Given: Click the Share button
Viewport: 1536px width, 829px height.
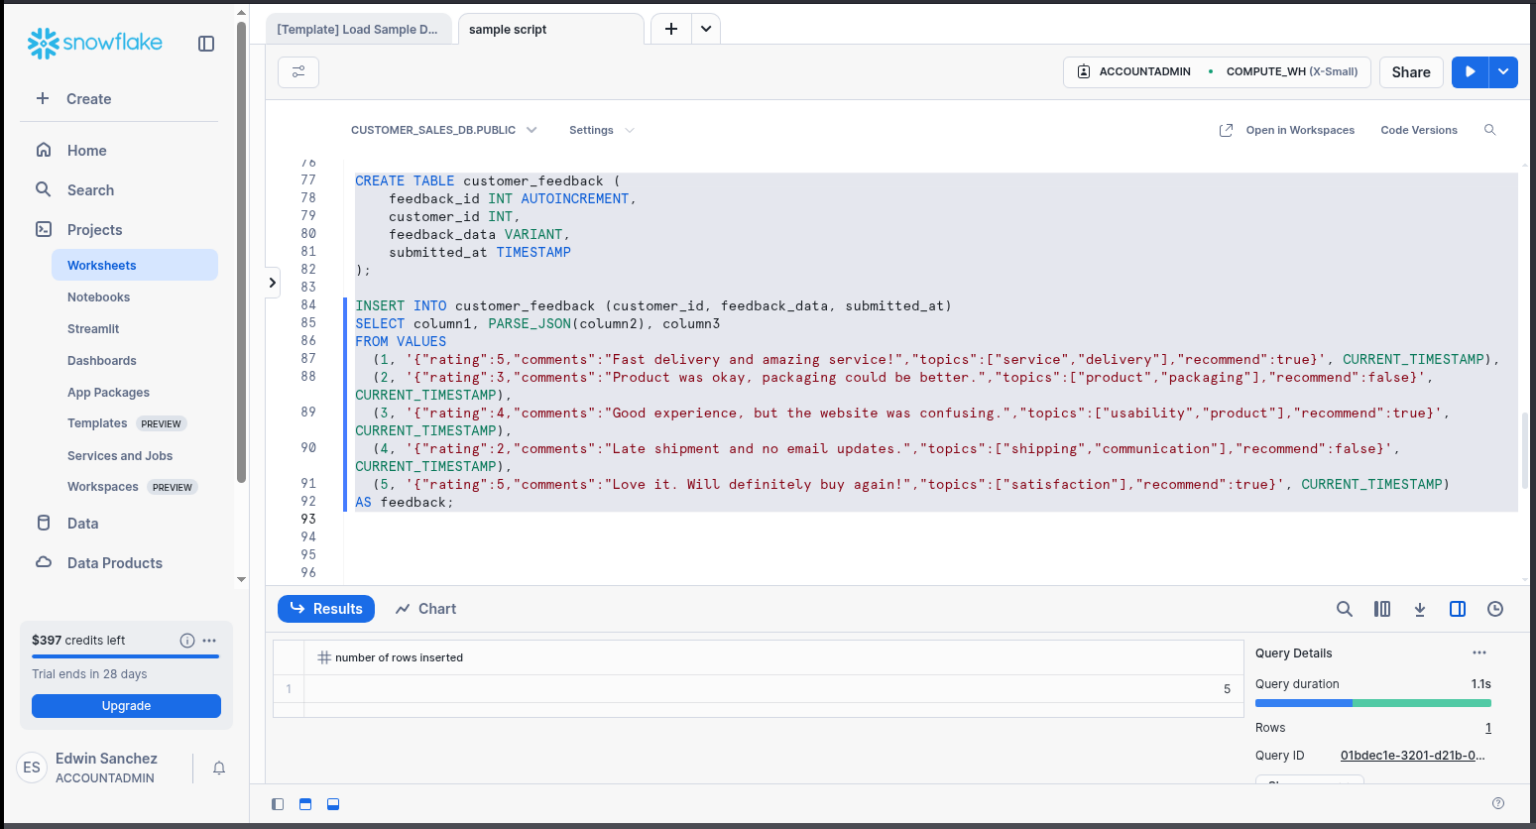Looking at the screenshot, I should tap(1410, 72).
